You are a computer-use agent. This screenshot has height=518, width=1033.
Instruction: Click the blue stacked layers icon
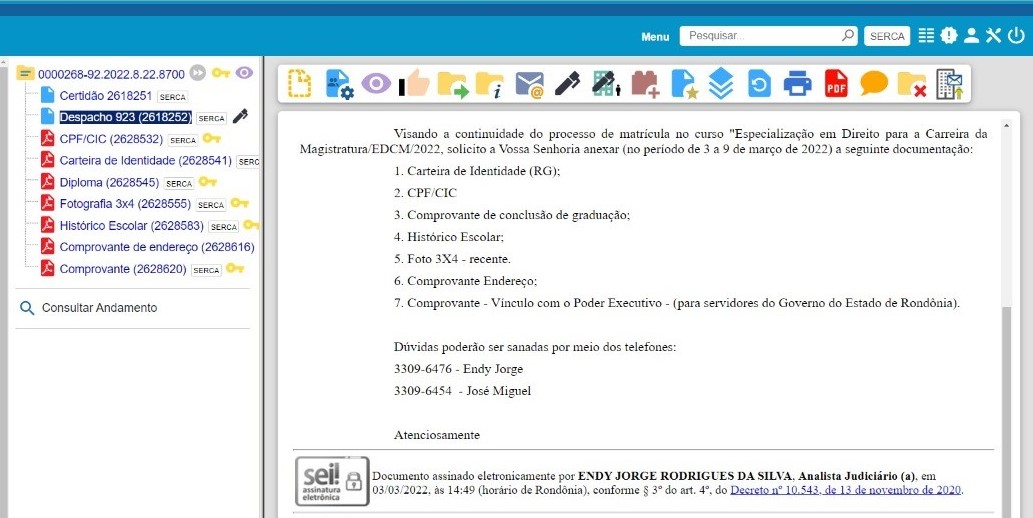[721, 84]
